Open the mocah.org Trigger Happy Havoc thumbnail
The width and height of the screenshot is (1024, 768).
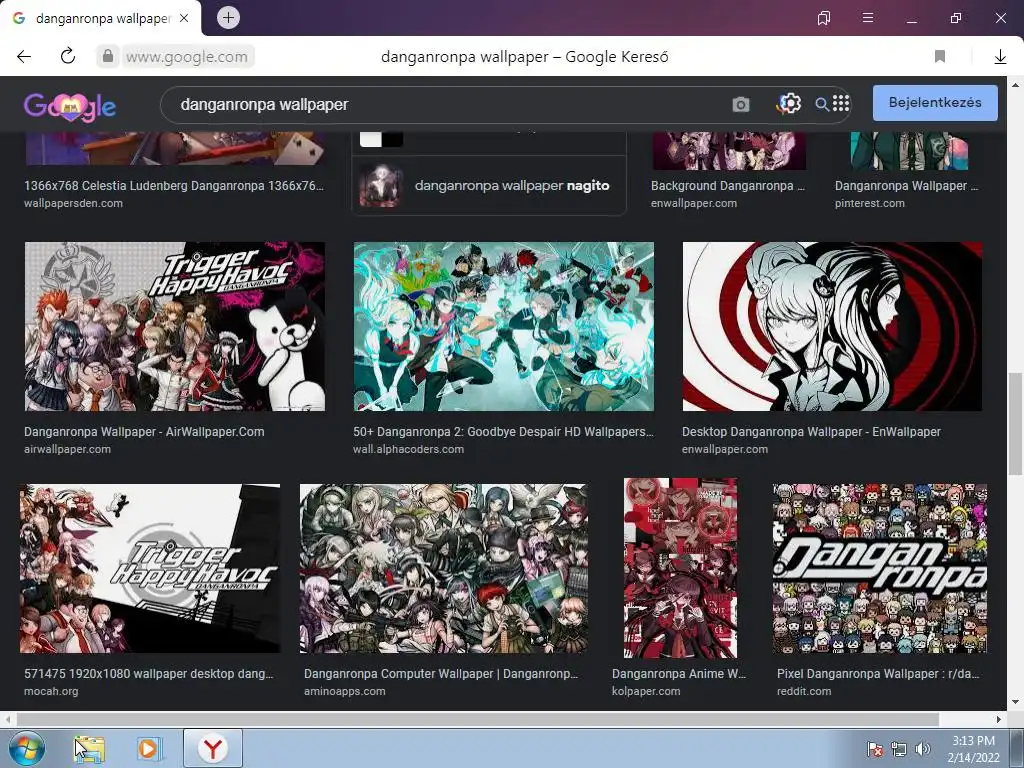click(150, 568)
